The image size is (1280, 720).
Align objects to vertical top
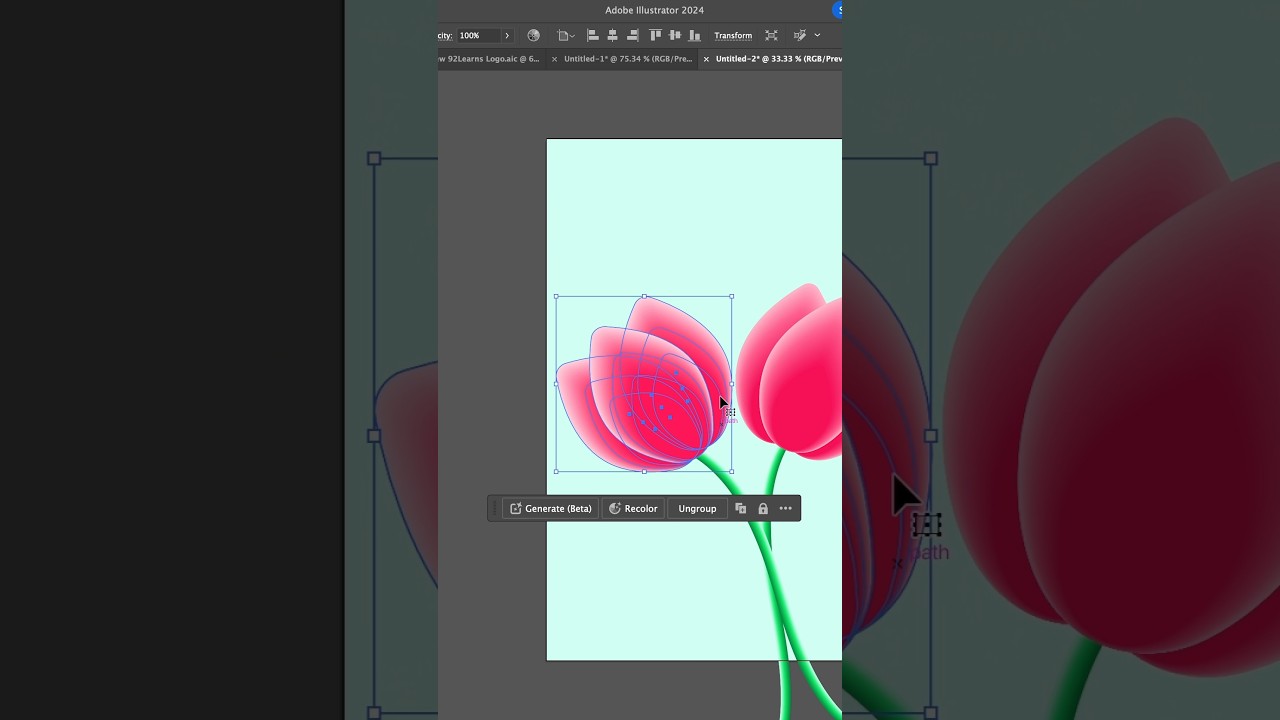tap(656, 35)
